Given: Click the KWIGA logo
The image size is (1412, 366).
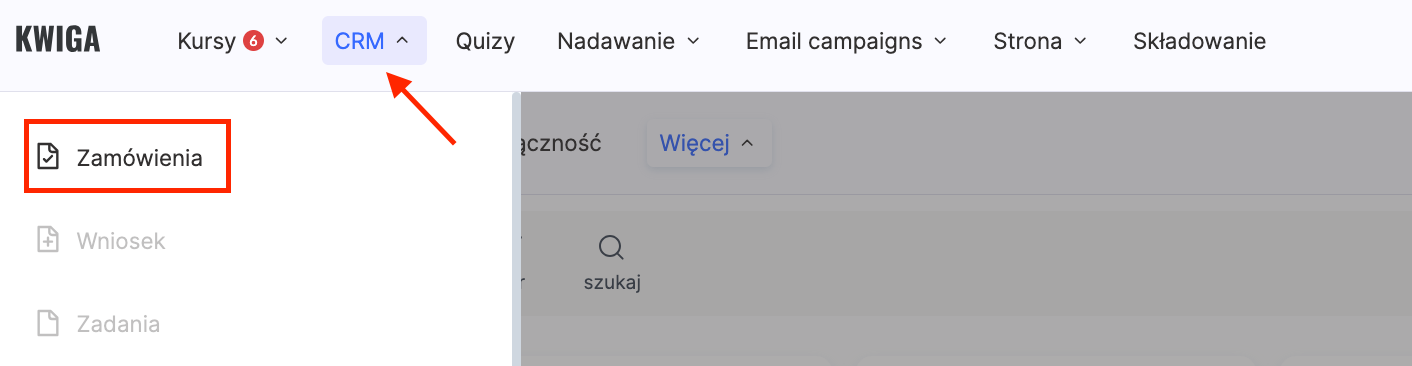Looking at the screenshot, I should click(x=58, y=40).
